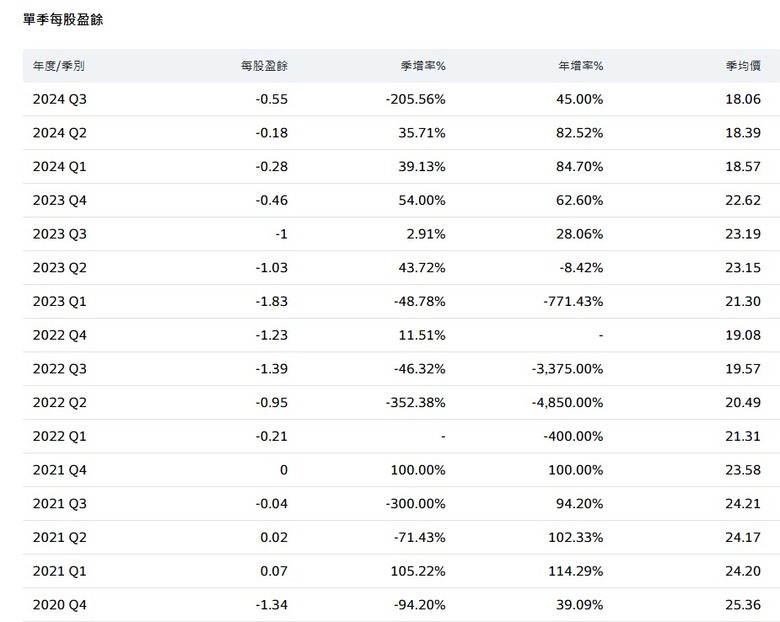Select the 2024 Q3 row label
The image size is (780, 622).
[60, 100]
